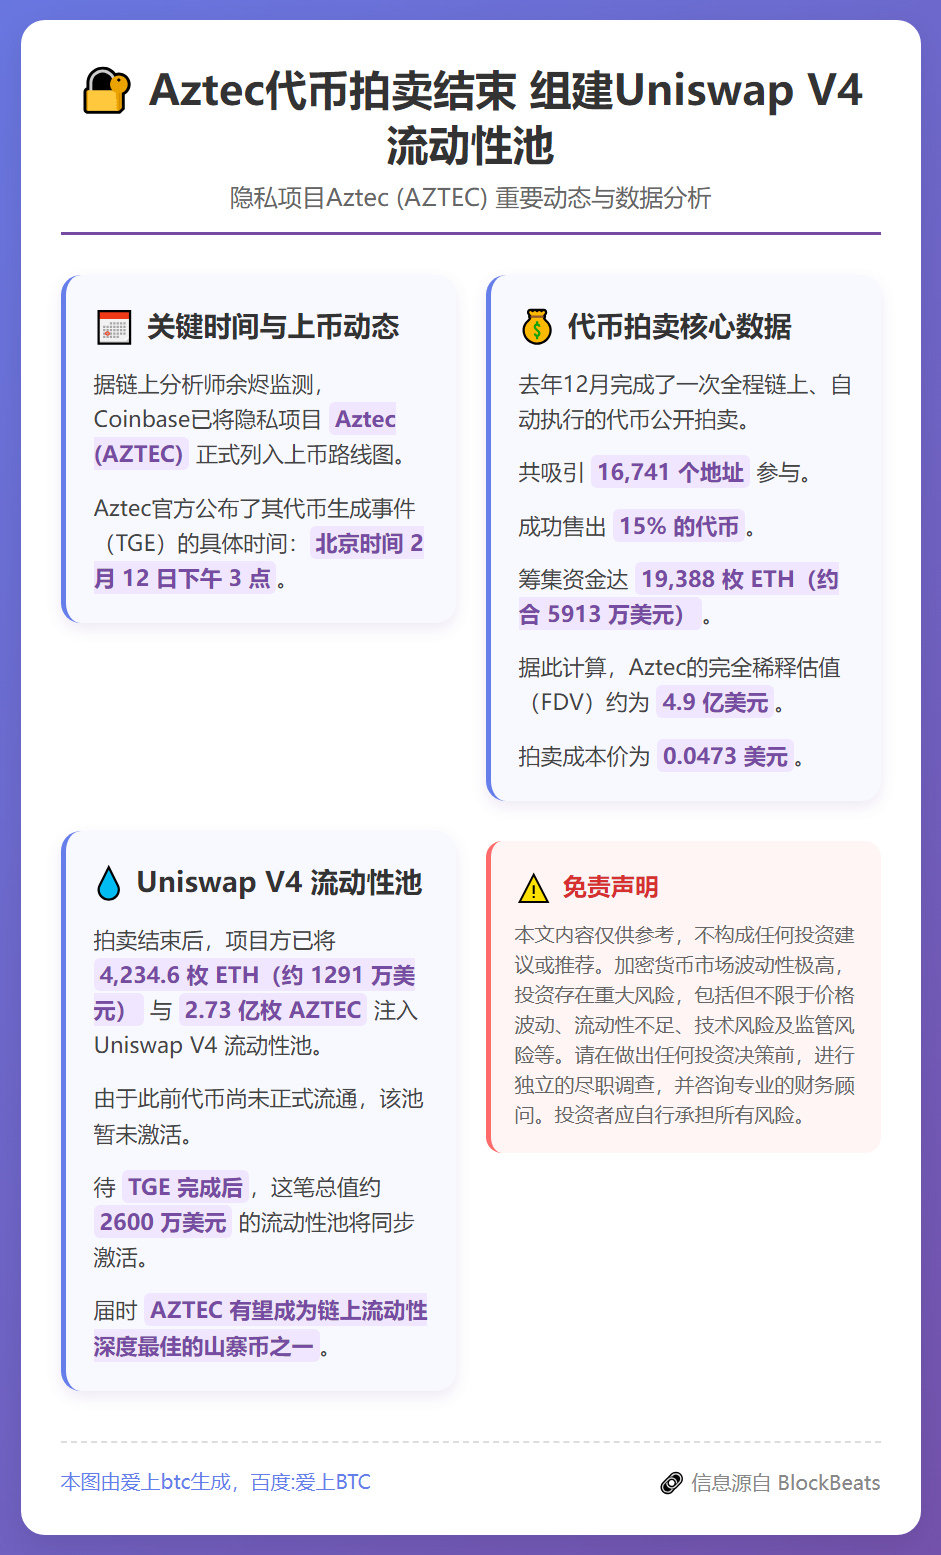Click the highlighted TGE 完成后 text
The image size is (941, 1555).
[185, 1188]
